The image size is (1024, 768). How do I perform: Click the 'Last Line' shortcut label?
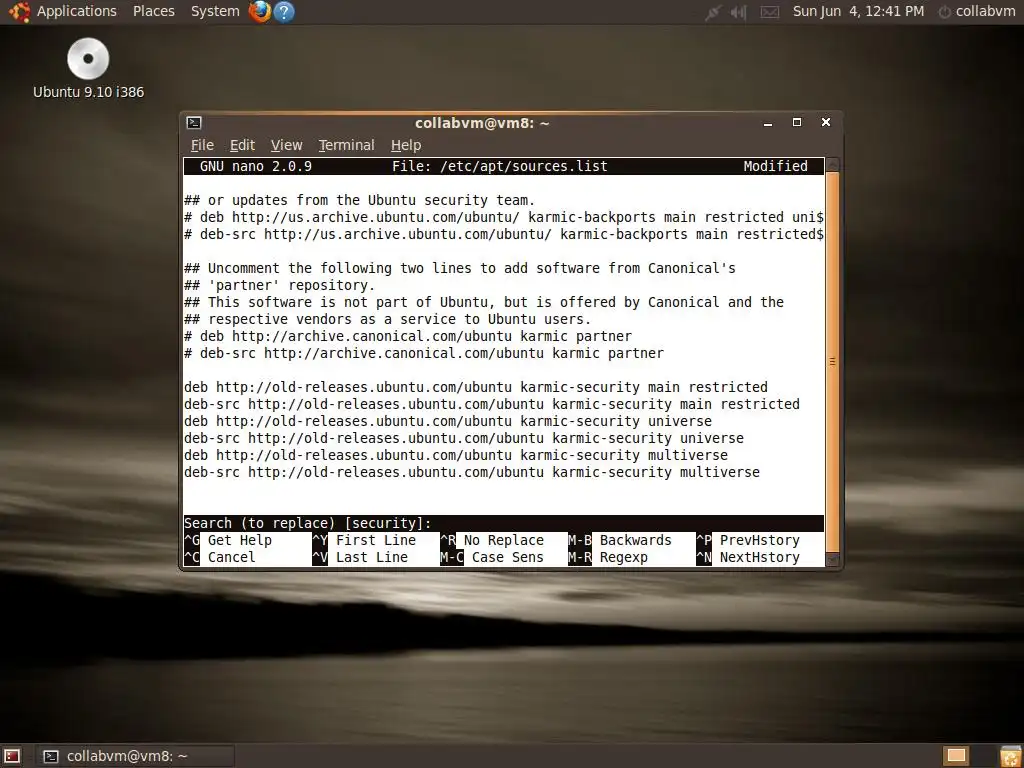point(372,557)
